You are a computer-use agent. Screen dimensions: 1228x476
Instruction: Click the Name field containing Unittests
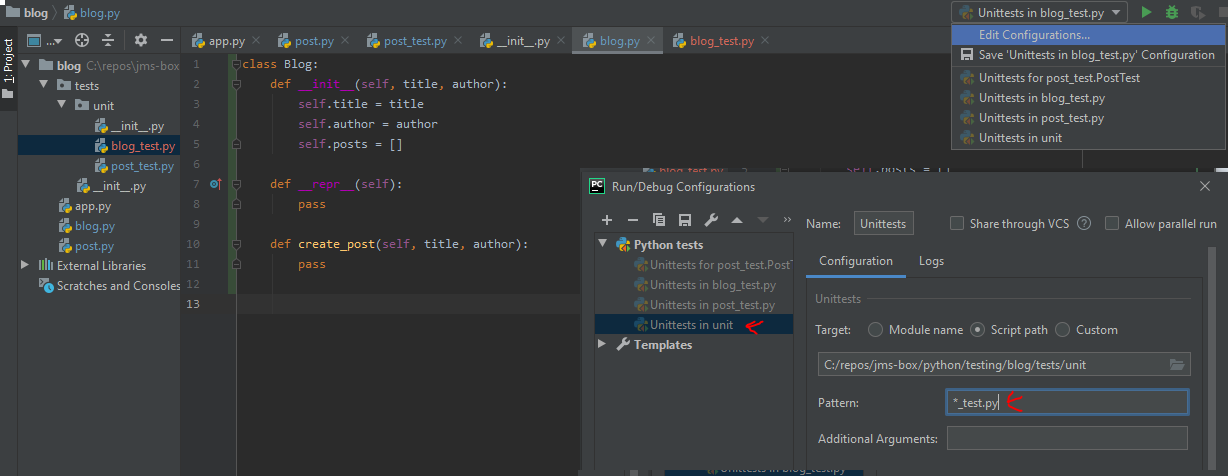coord(884,224)
